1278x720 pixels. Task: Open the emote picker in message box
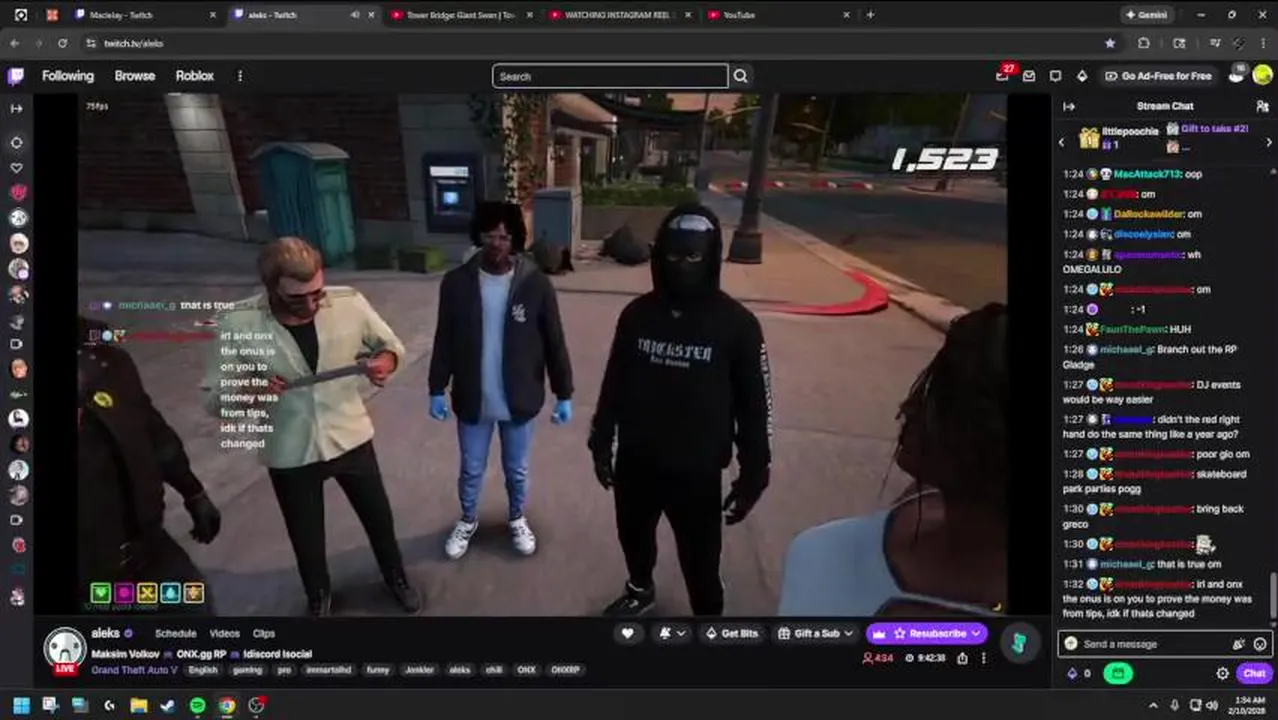tap(1260, 644)
